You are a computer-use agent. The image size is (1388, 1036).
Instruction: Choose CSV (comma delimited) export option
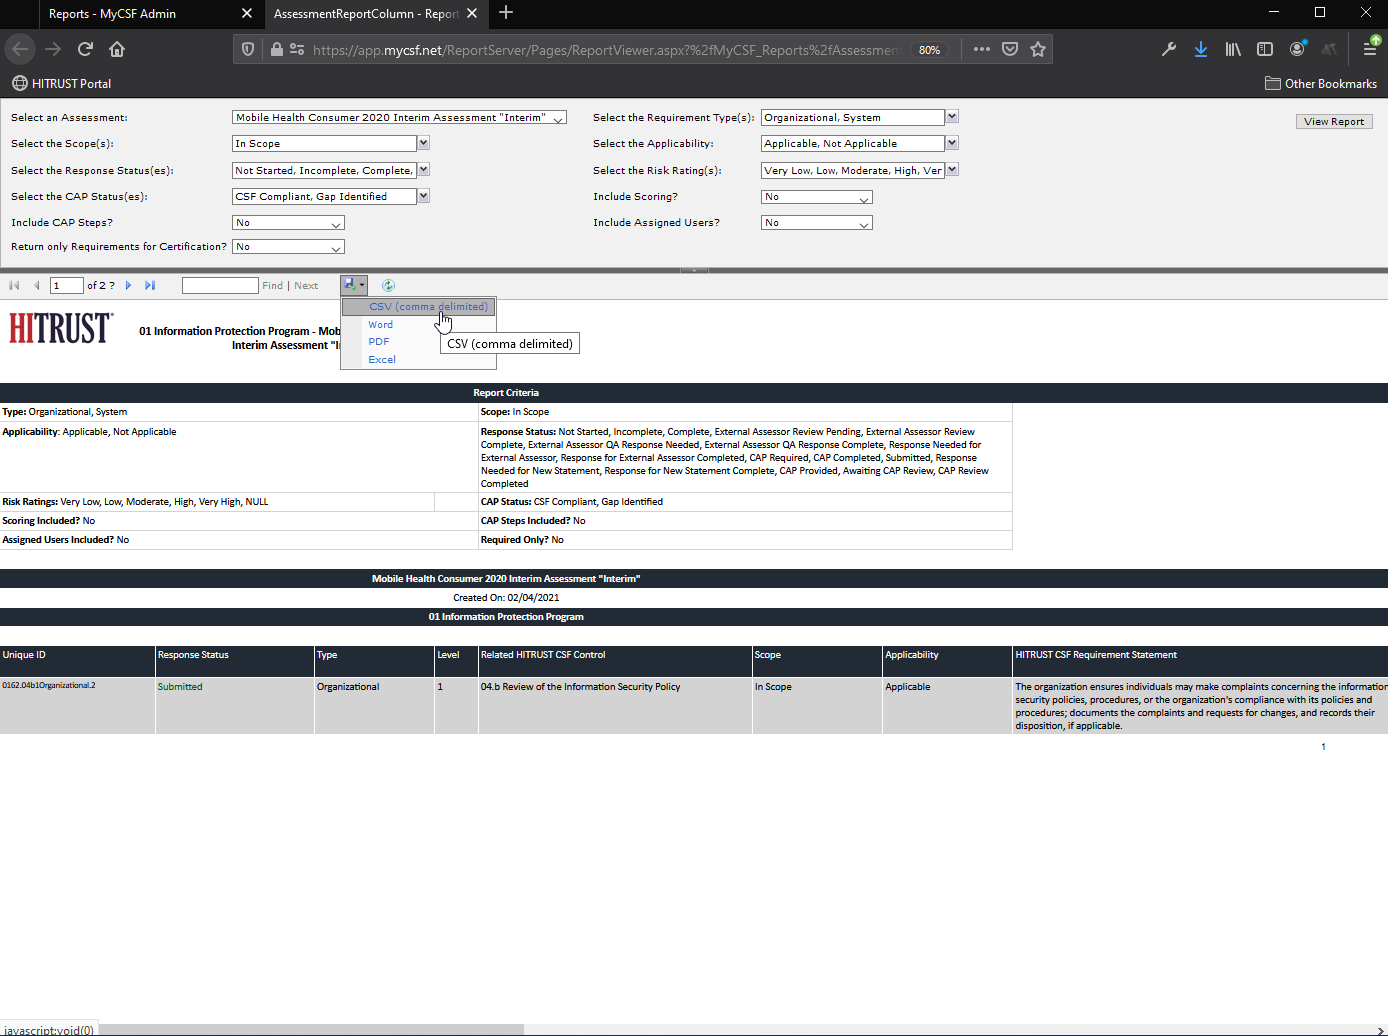tap(428, 307)
